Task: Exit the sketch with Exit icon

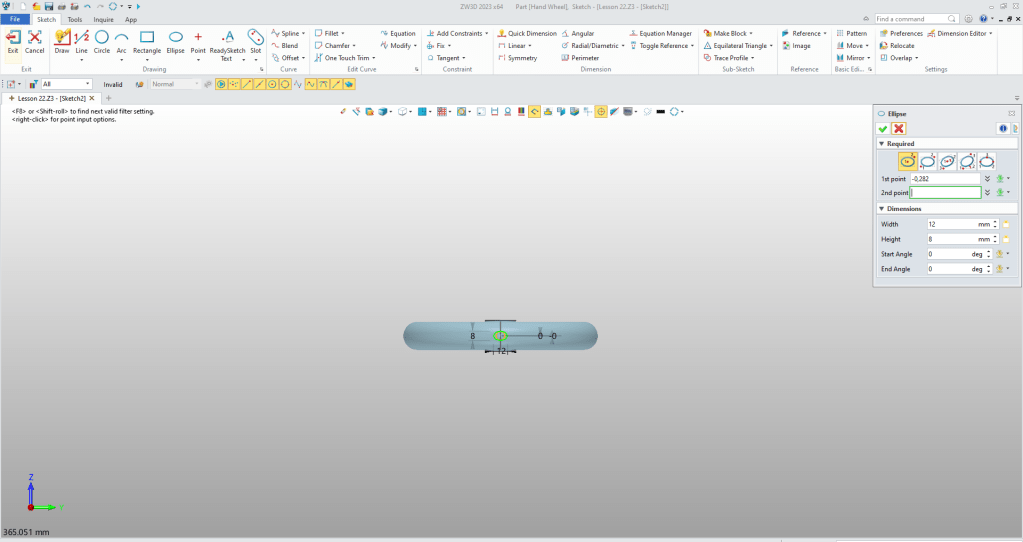Action: [13, 42]
